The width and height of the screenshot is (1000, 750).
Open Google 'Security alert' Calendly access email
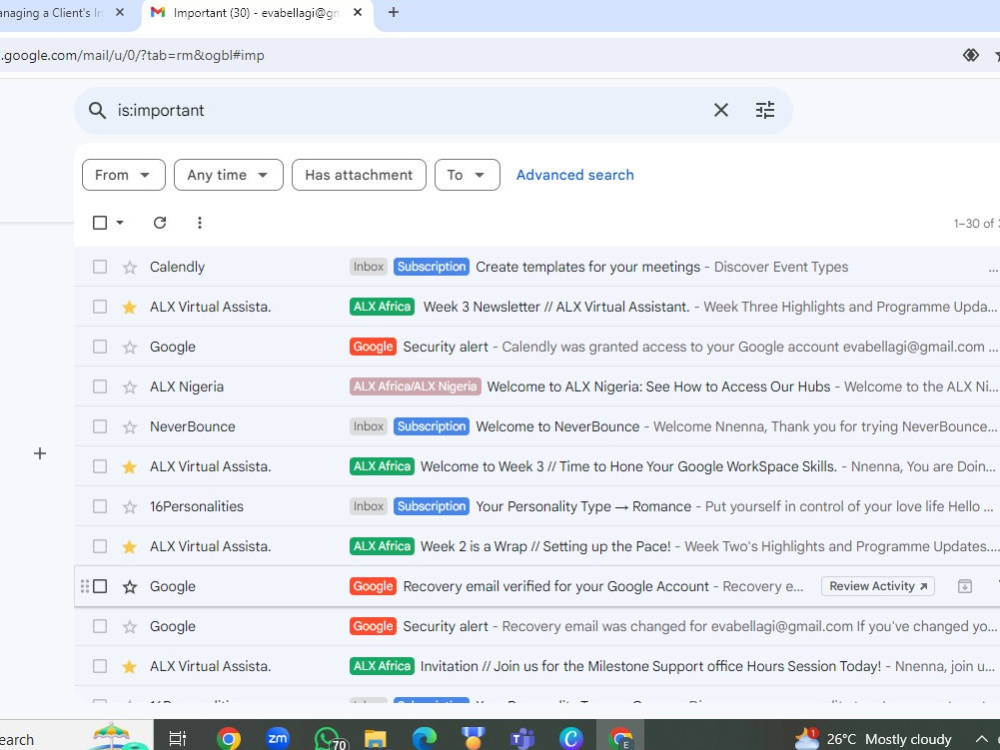(x=445, y=346)
